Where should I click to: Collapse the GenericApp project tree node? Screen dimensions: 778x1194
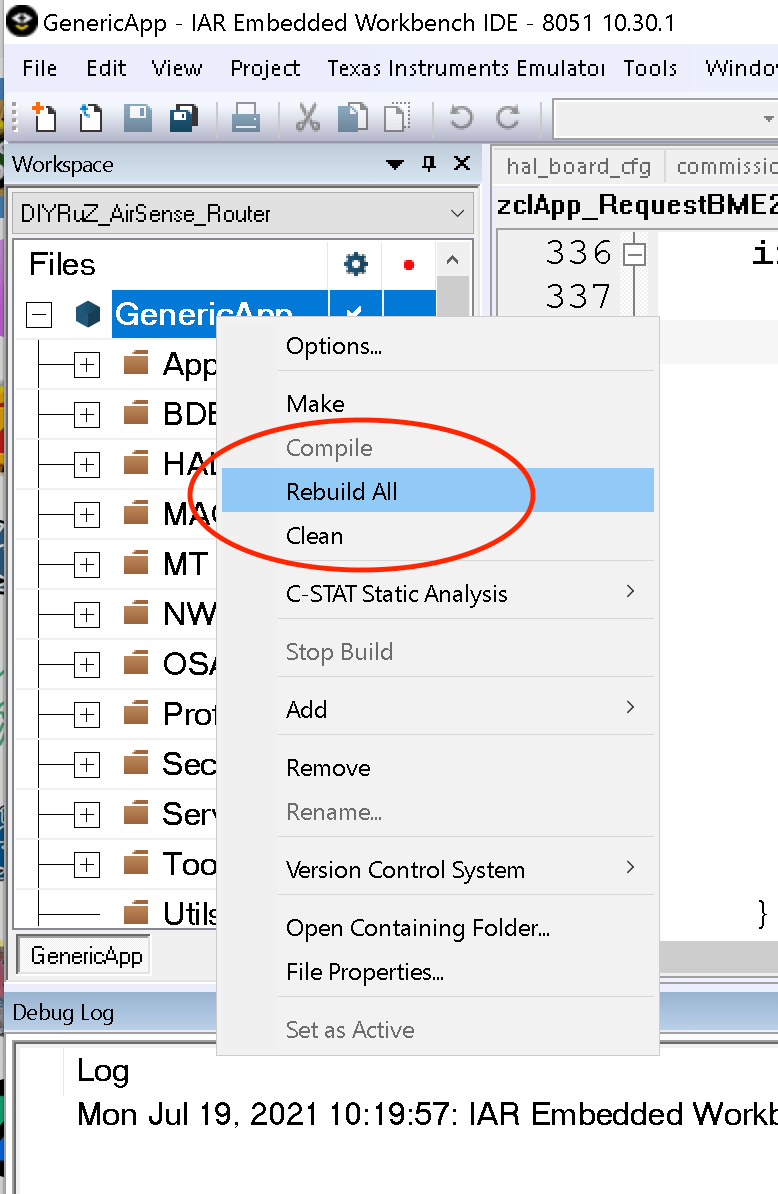click(39, 314)
